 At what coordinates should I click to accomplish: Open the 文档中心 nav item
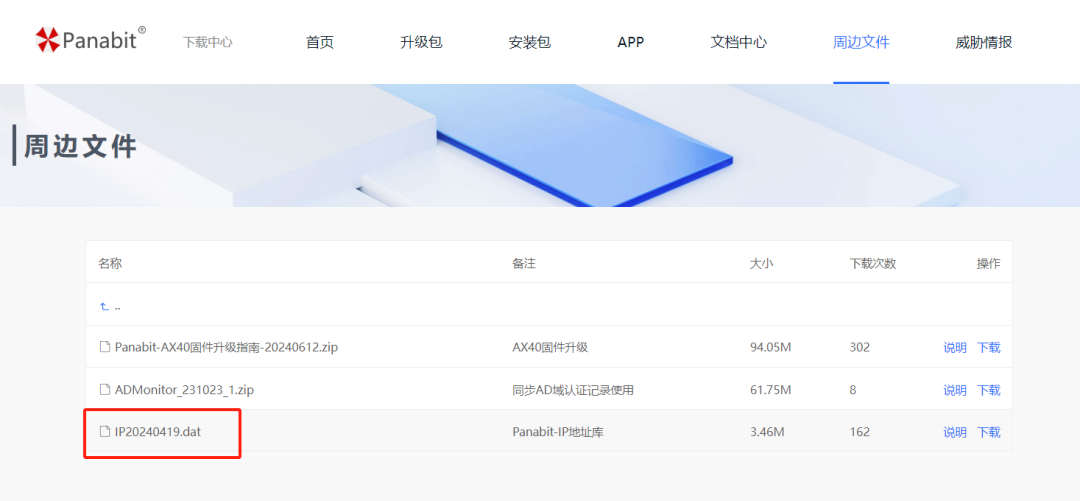pos(738,42)
